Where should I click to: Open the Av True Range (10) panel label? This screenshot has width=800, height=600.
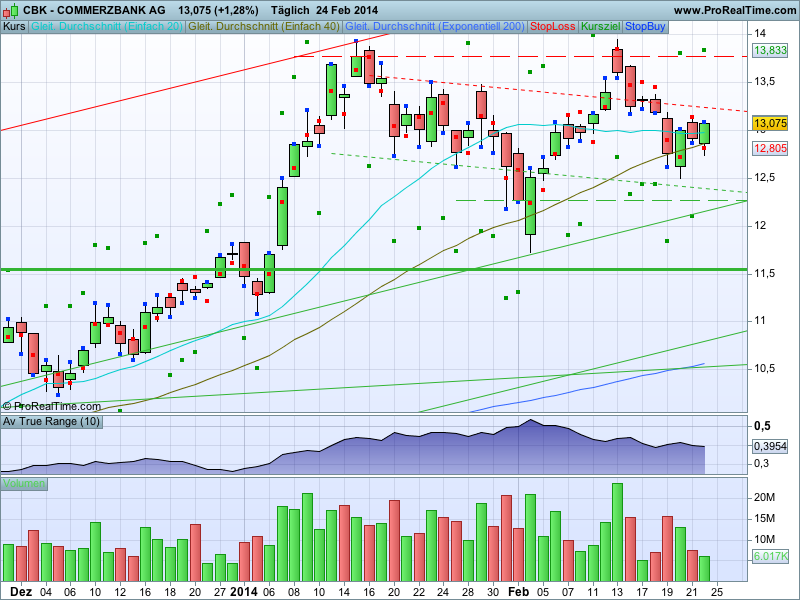pyautogui.click(x=51, y=422)
